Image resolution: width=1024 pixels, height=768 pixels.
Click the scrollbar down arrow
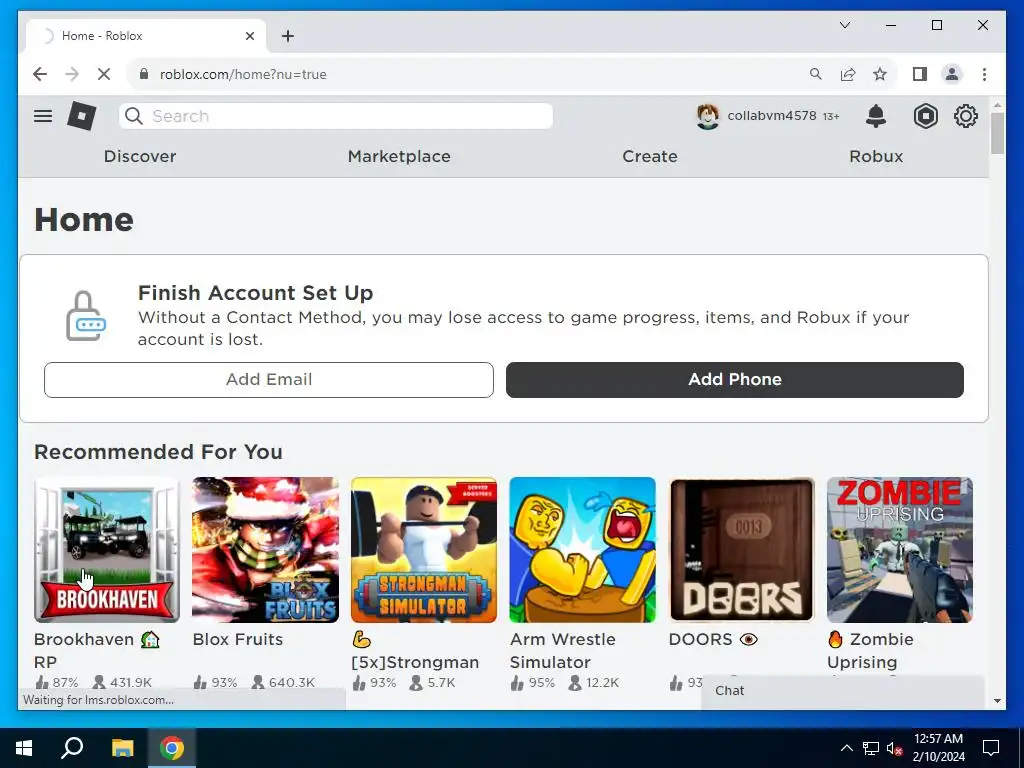tap(997, 701)
